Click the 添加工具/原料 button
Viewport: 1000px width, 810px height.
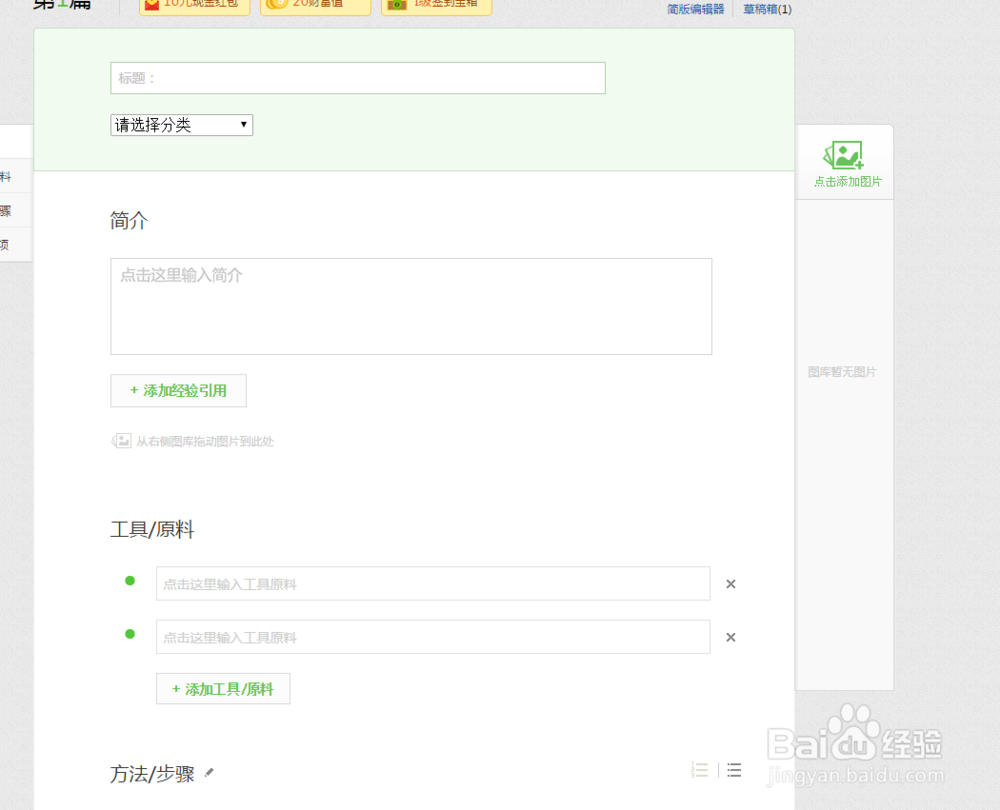[222, 688]
